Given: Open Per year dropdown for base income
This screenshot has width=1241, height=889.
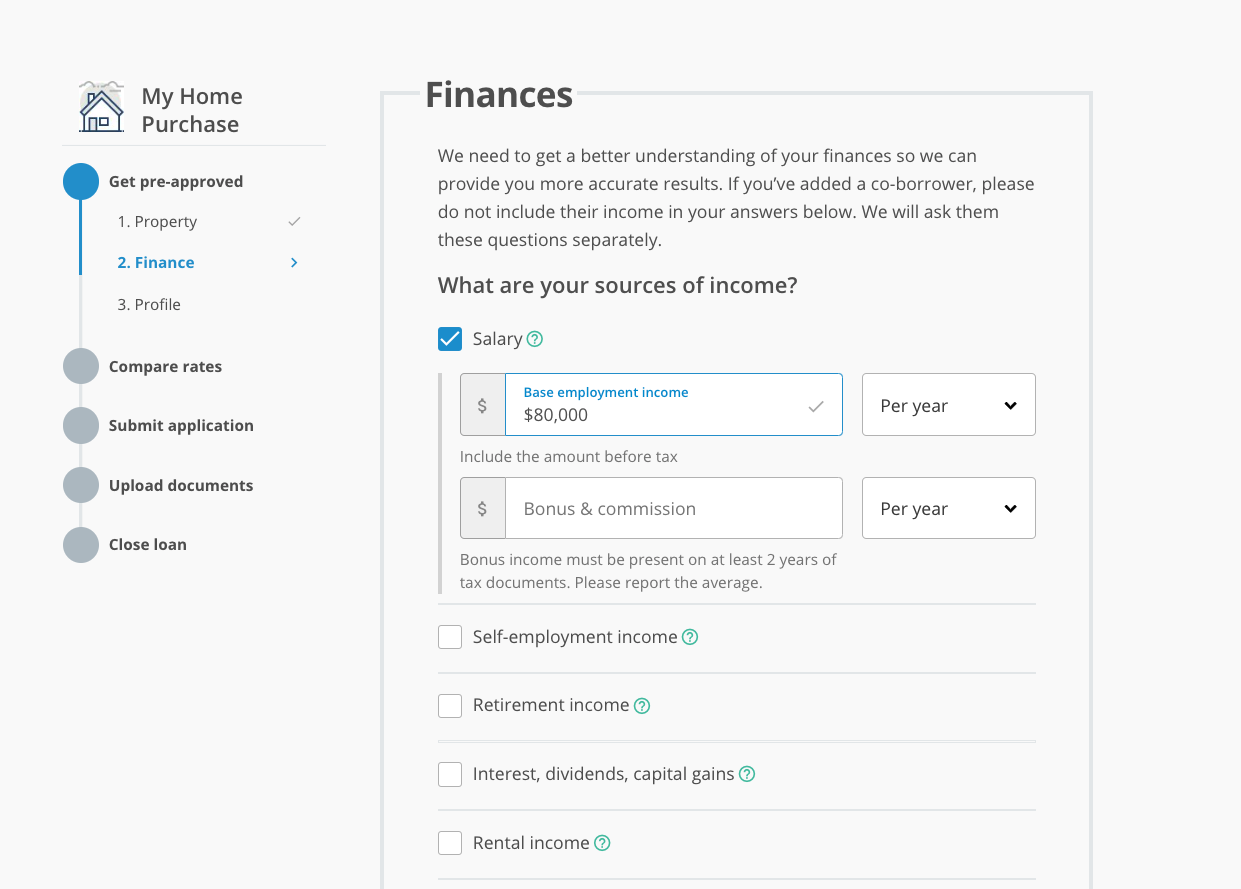Looking at the screenshot, I should pyautogui.click(x=949, y=405).
